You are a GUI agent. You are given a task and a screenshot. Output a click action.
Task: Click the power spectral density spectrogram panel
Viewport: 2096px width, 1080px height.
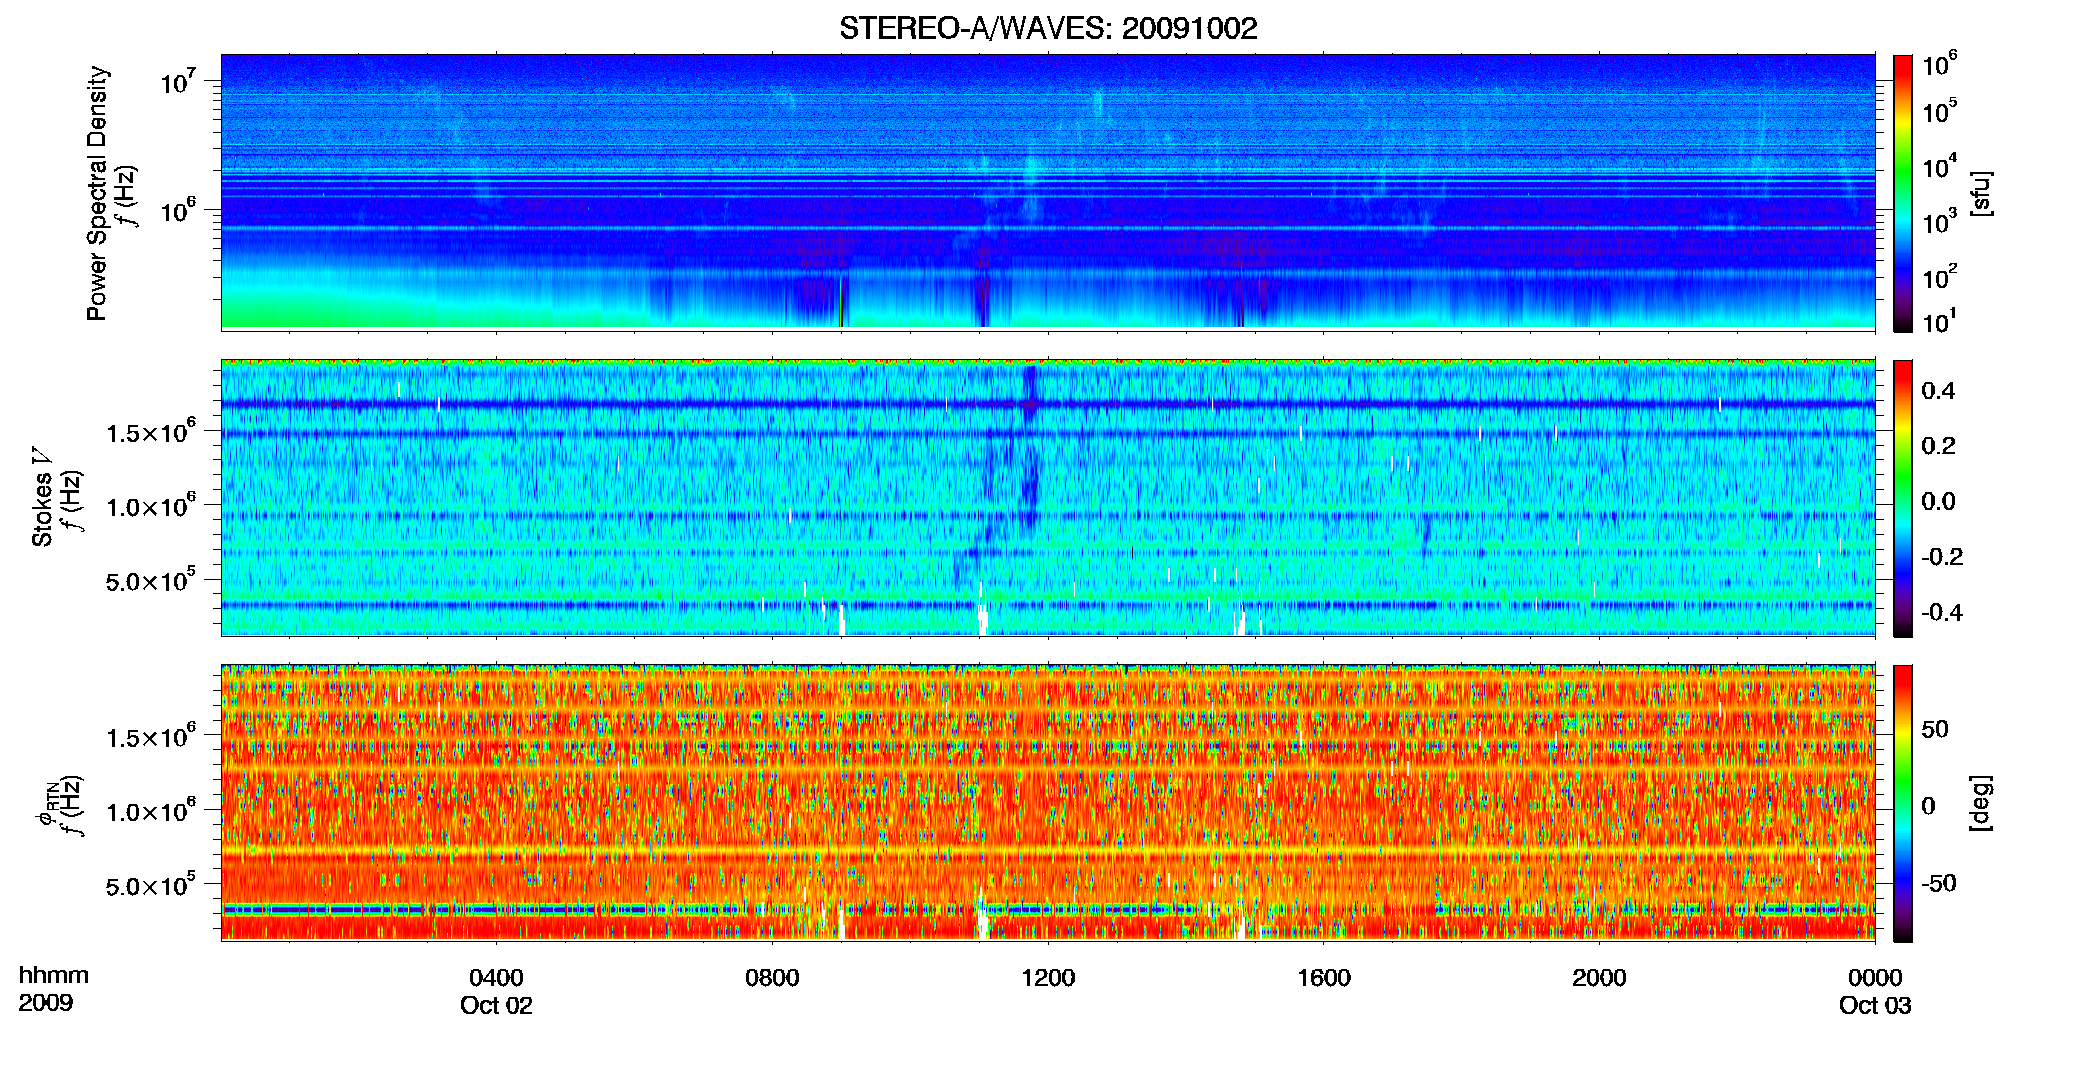pyautogui.click(x=1048, y=191)
